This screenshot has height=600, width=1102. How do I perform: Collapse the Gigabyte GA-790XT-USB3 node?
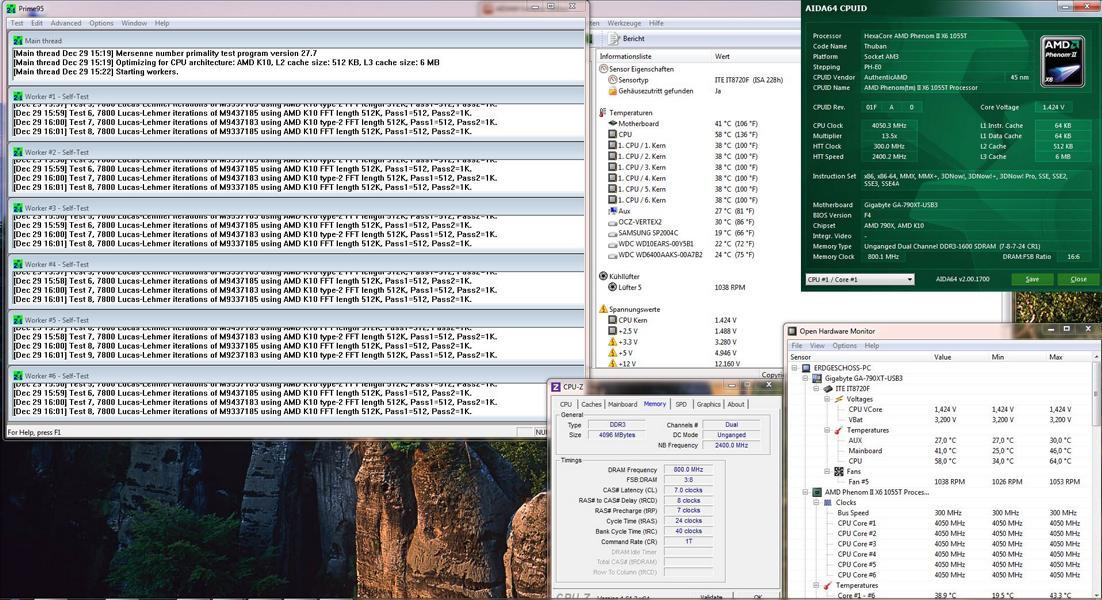coord(805,378)
